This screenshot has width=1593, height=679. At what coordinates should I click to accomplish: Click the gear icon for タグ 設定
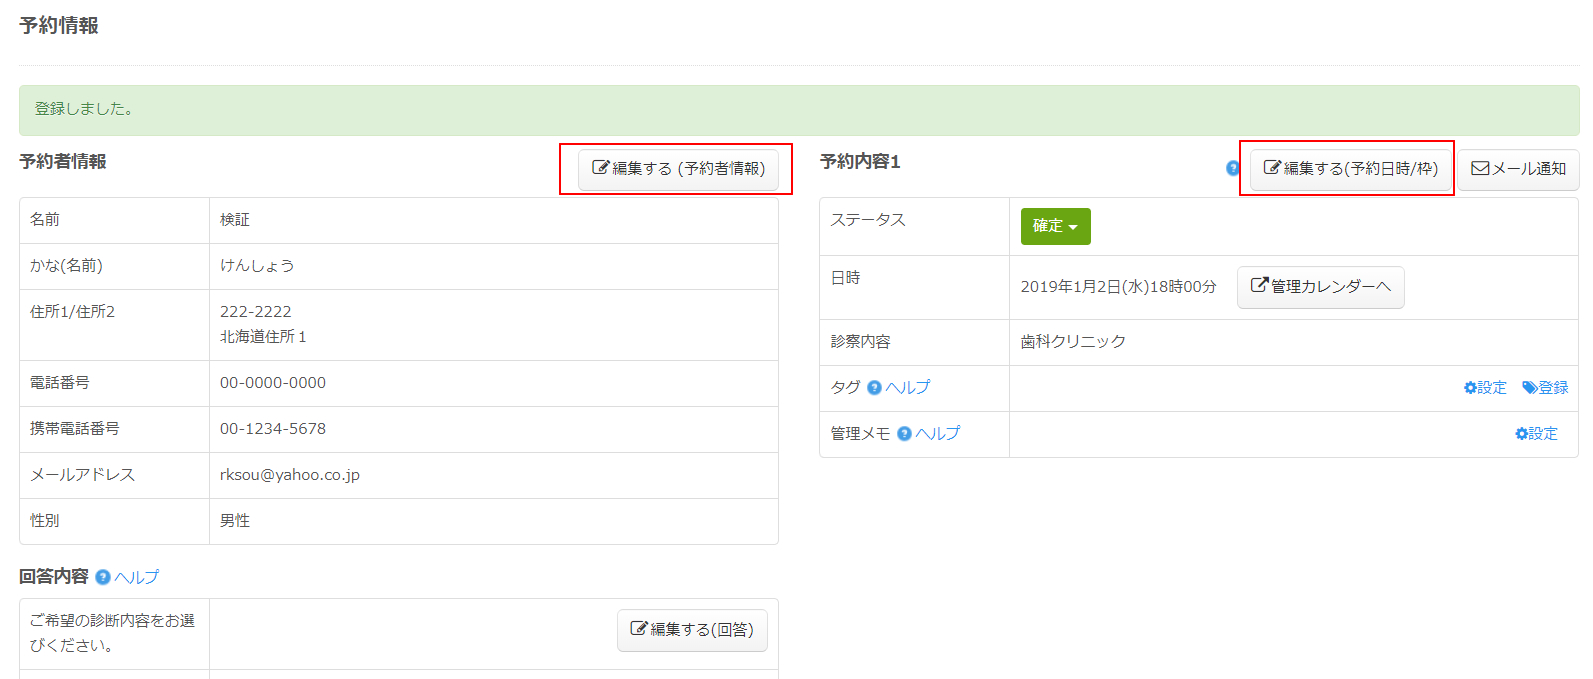click(1470, 388)
